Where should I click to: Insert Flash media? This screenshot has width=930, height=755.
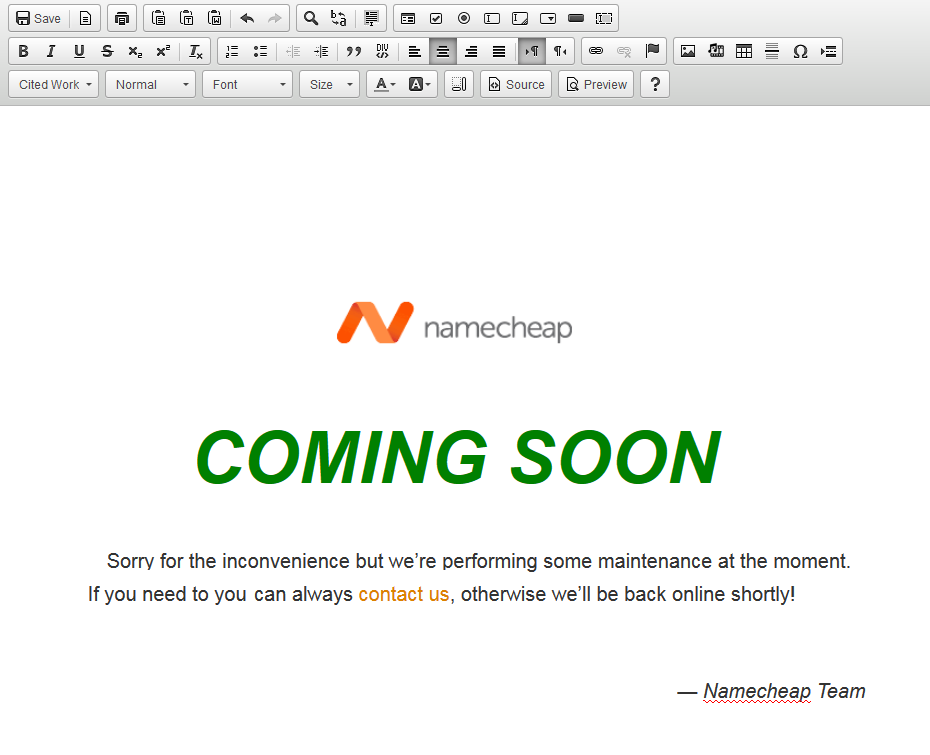[x=716, y=52]
